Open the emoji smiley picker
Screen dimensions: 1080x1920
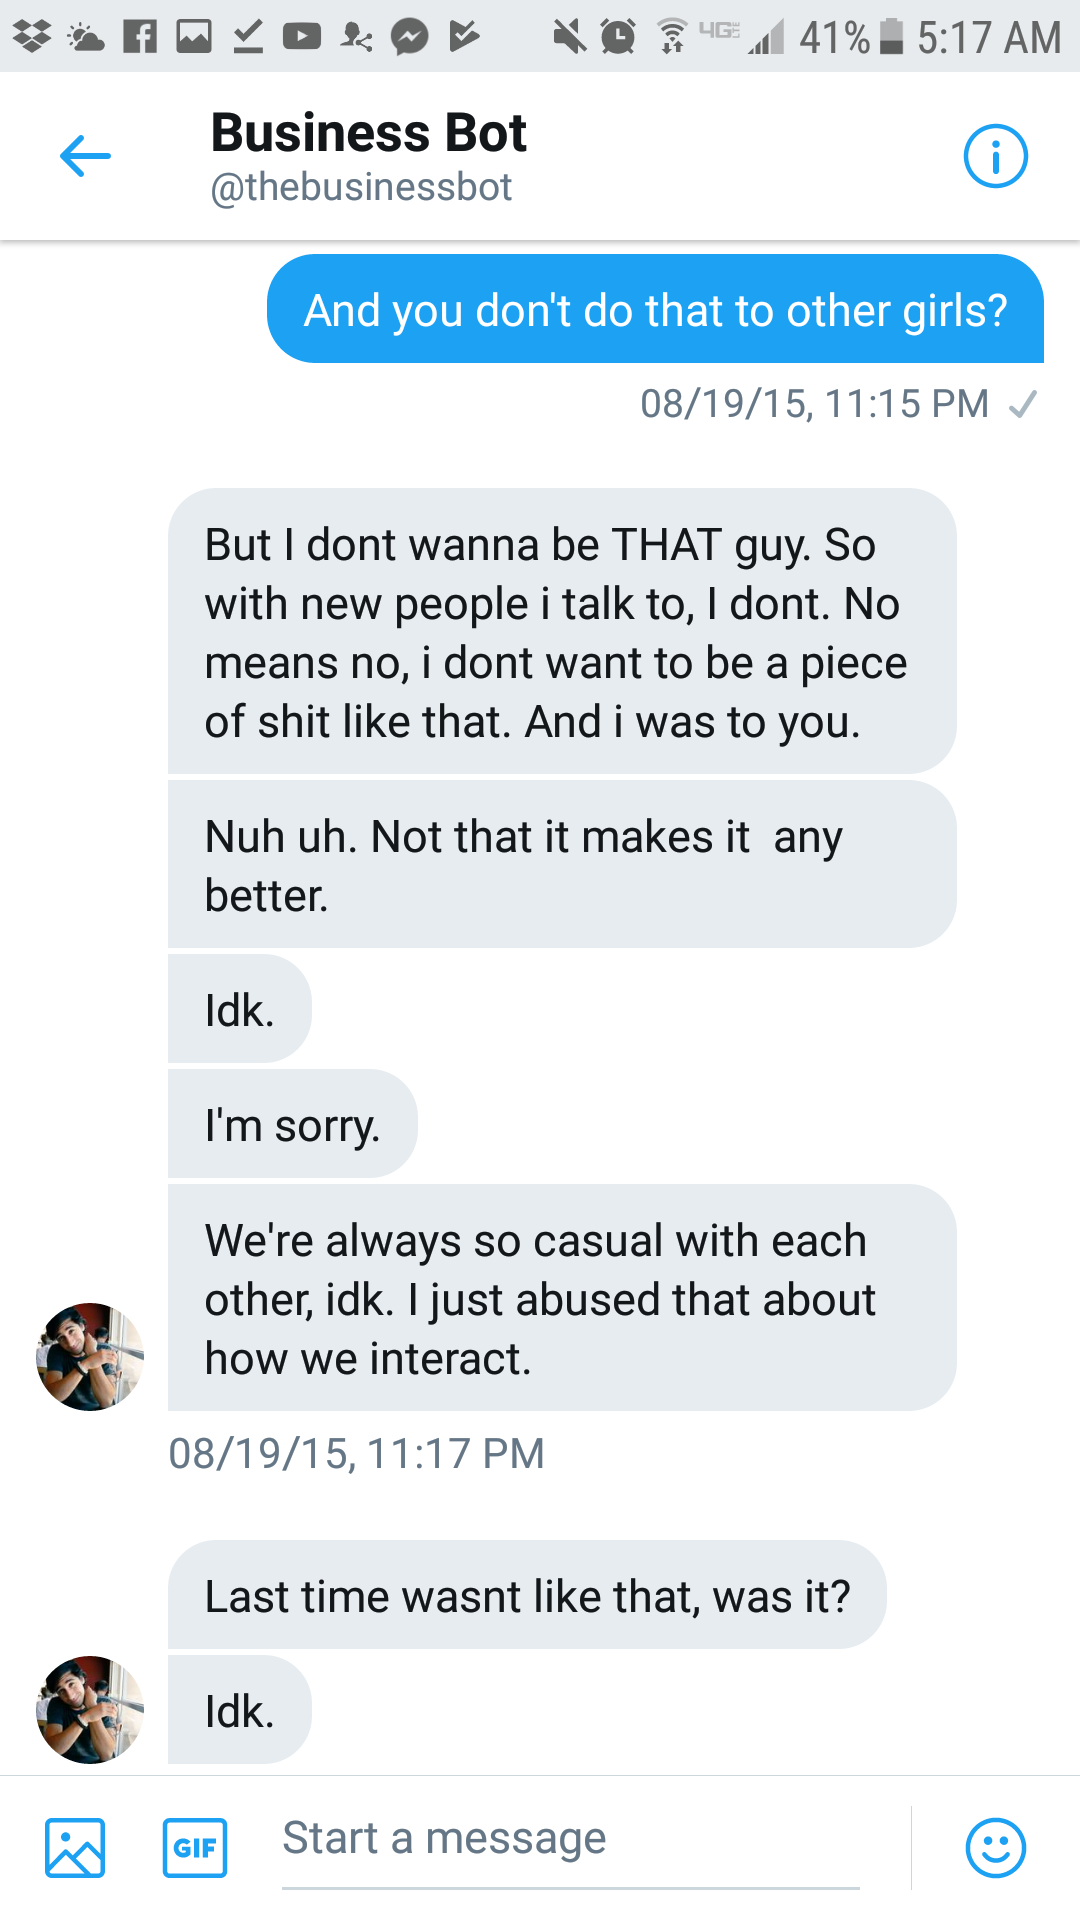click(x=995, y=1847)
